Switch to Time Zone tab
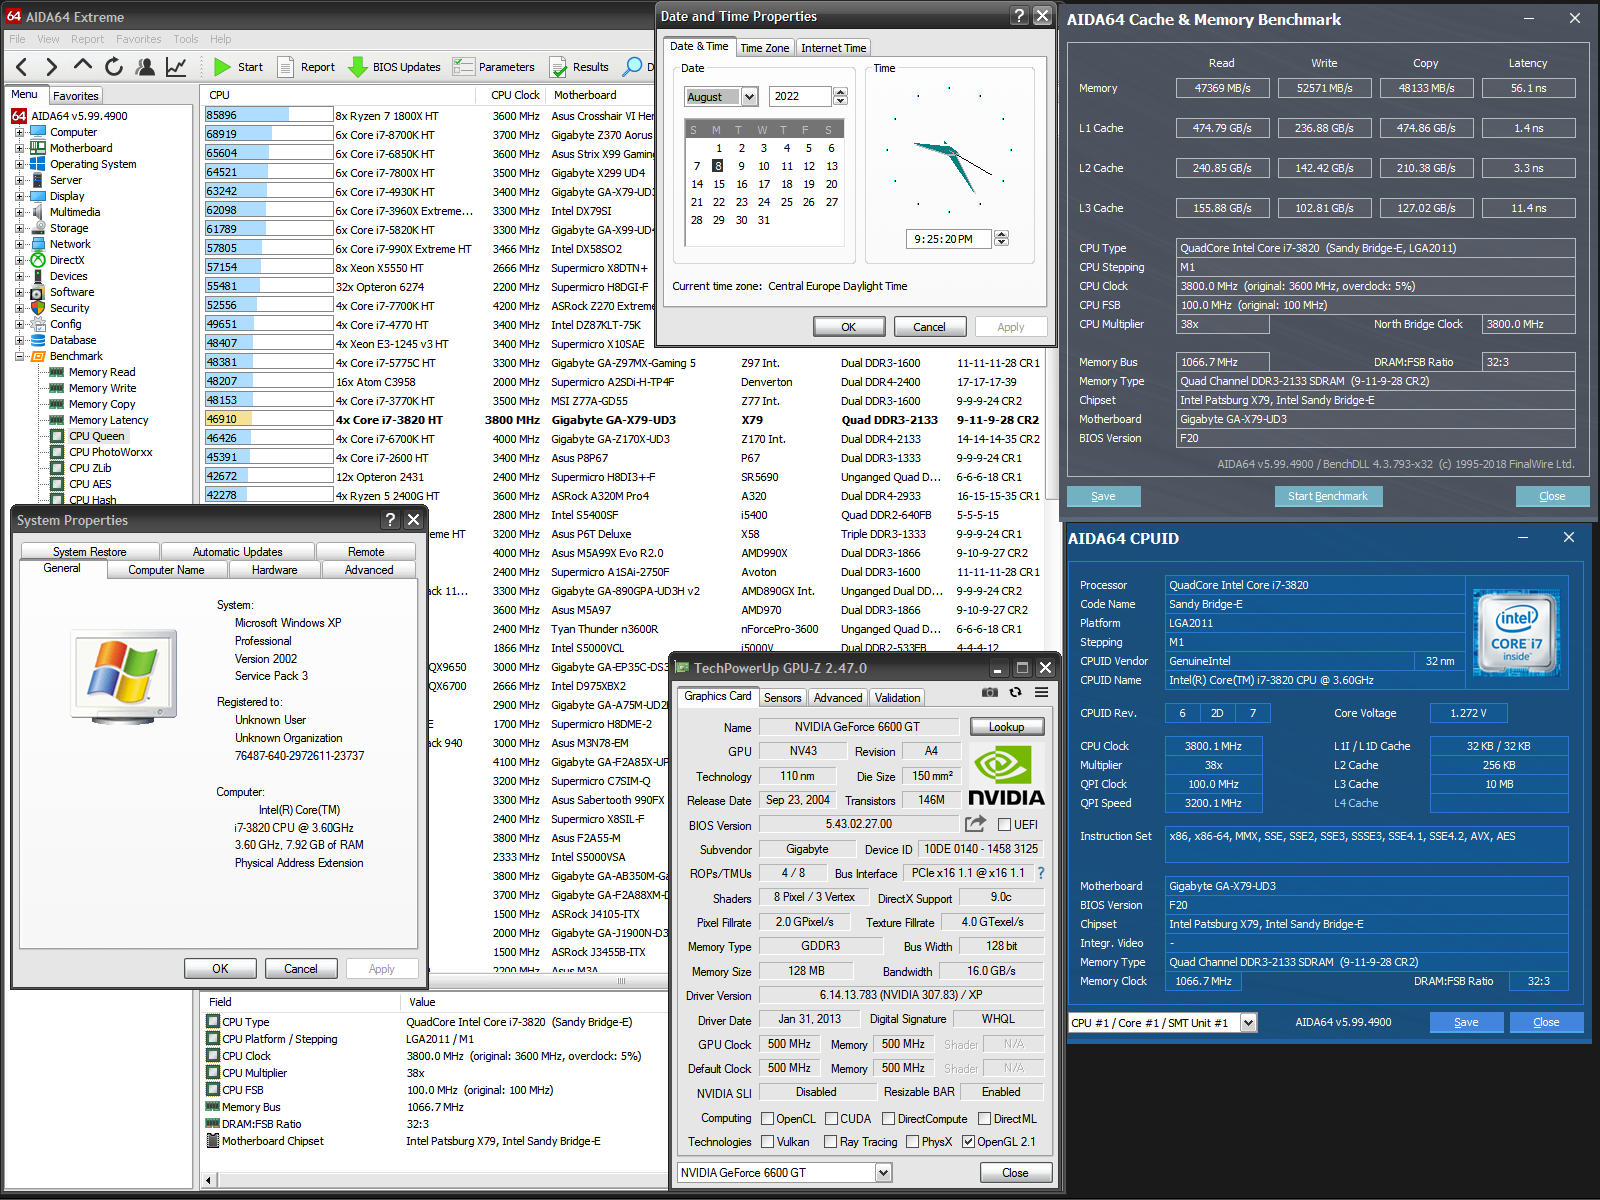The width and height of the screenshot is (1600, 1200). [765, 48]
